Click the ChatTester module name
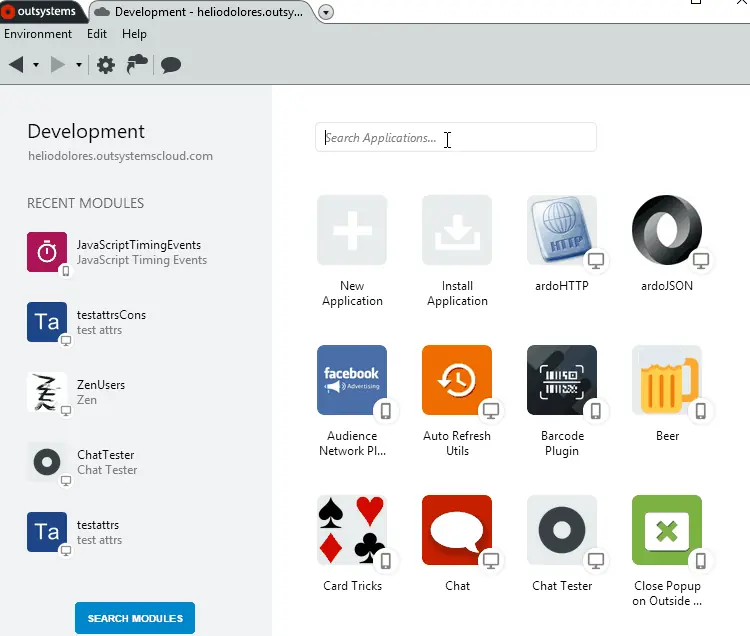This screenshot has width=750, height=636. (105, 454)
